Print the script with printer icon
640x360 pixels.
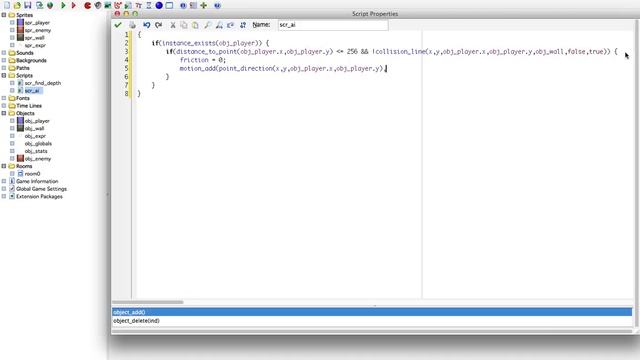coord(132,25)
